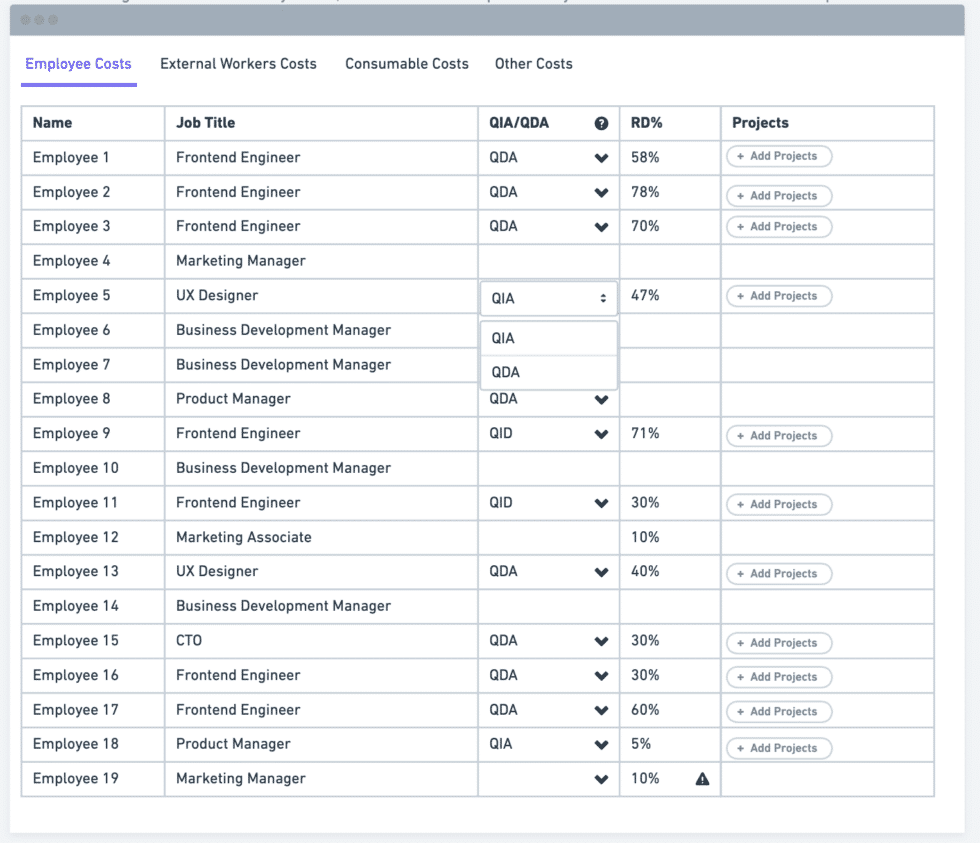Image resolution: width=980 pixels, height=843 pixels.
Task: Click Add Projects in Employee 17 row
Action: pyautogui.click(x=779, y=712)
